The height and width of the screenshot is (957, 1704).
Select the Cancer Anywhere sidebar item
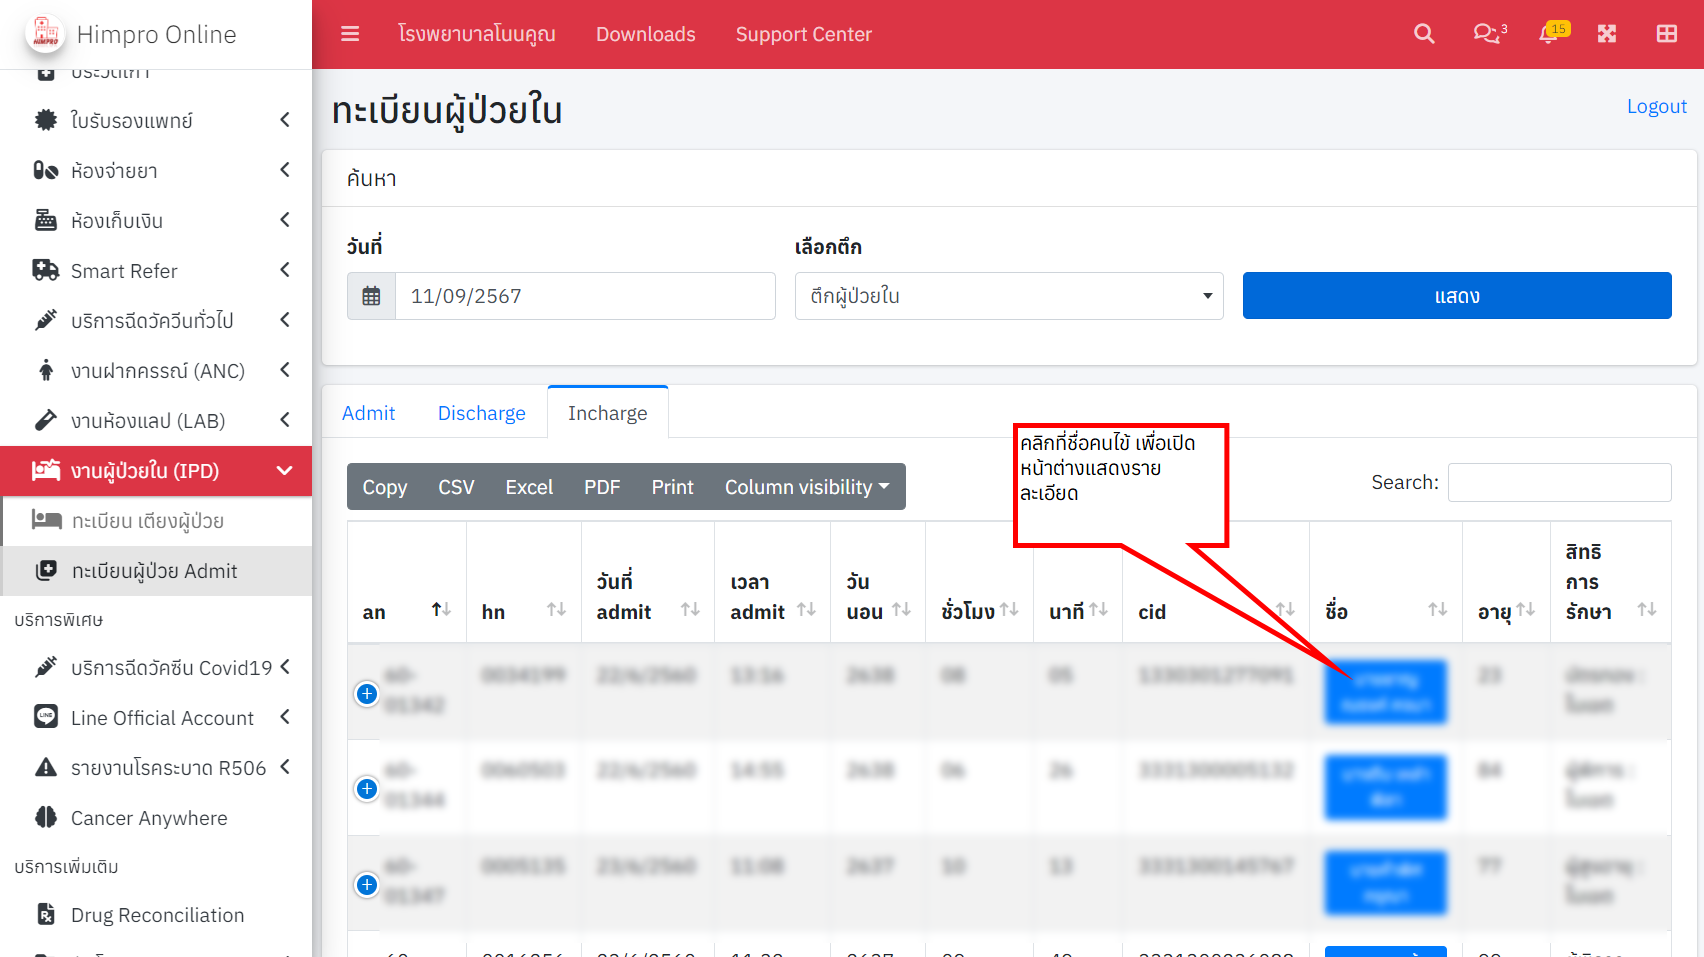[148, 817]
